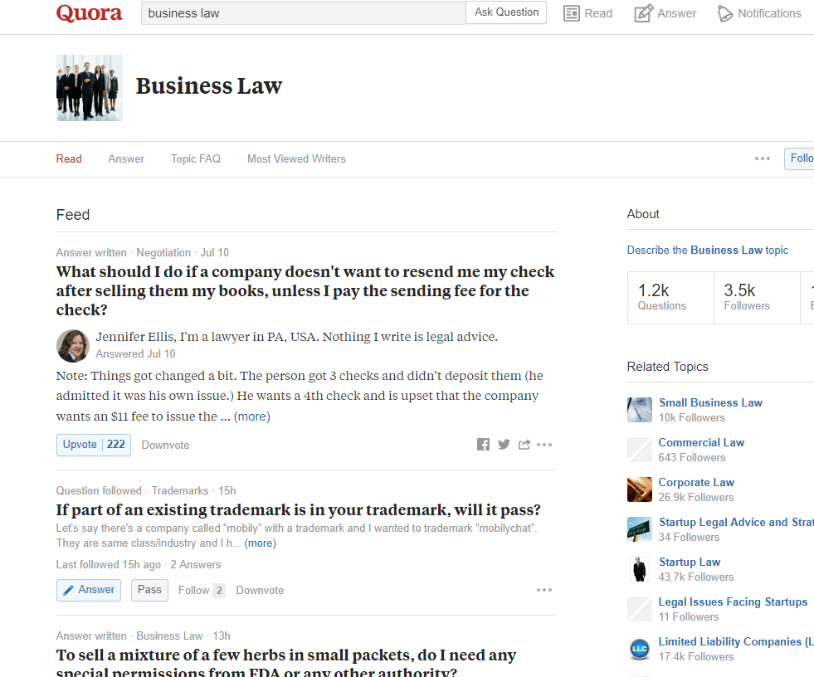Click Startup Legal Advice topic icon

point(640,530)
